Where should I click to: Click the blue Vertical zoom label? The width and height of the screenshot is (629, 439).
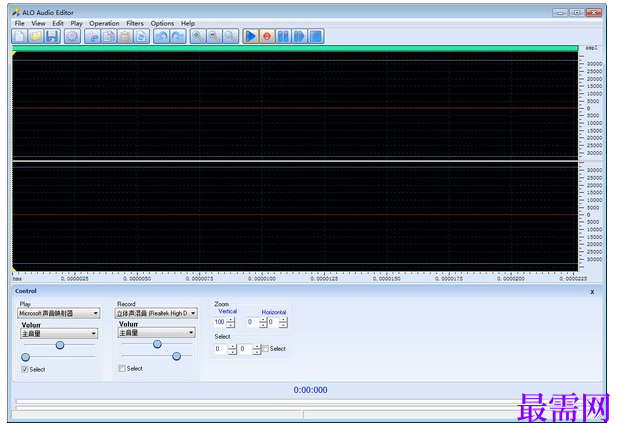point(227,311)
